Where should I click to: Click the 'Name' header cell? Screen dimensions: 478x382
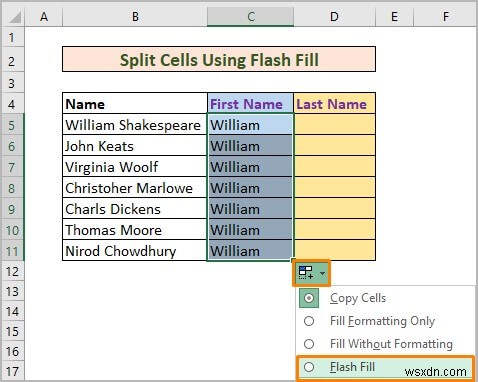tap(135, 104)
